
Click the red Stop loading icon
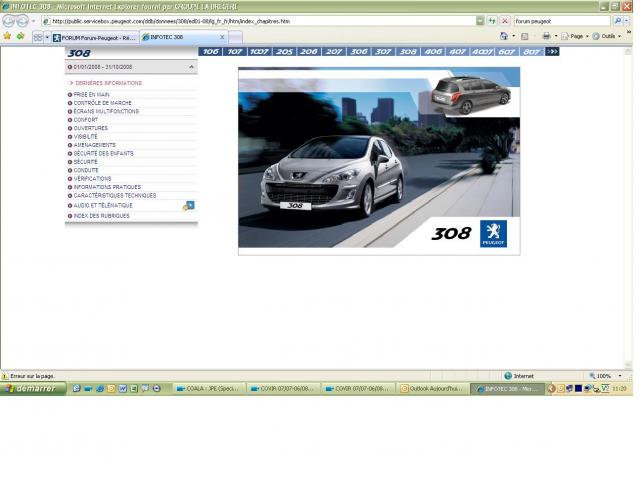coord(505,21)
